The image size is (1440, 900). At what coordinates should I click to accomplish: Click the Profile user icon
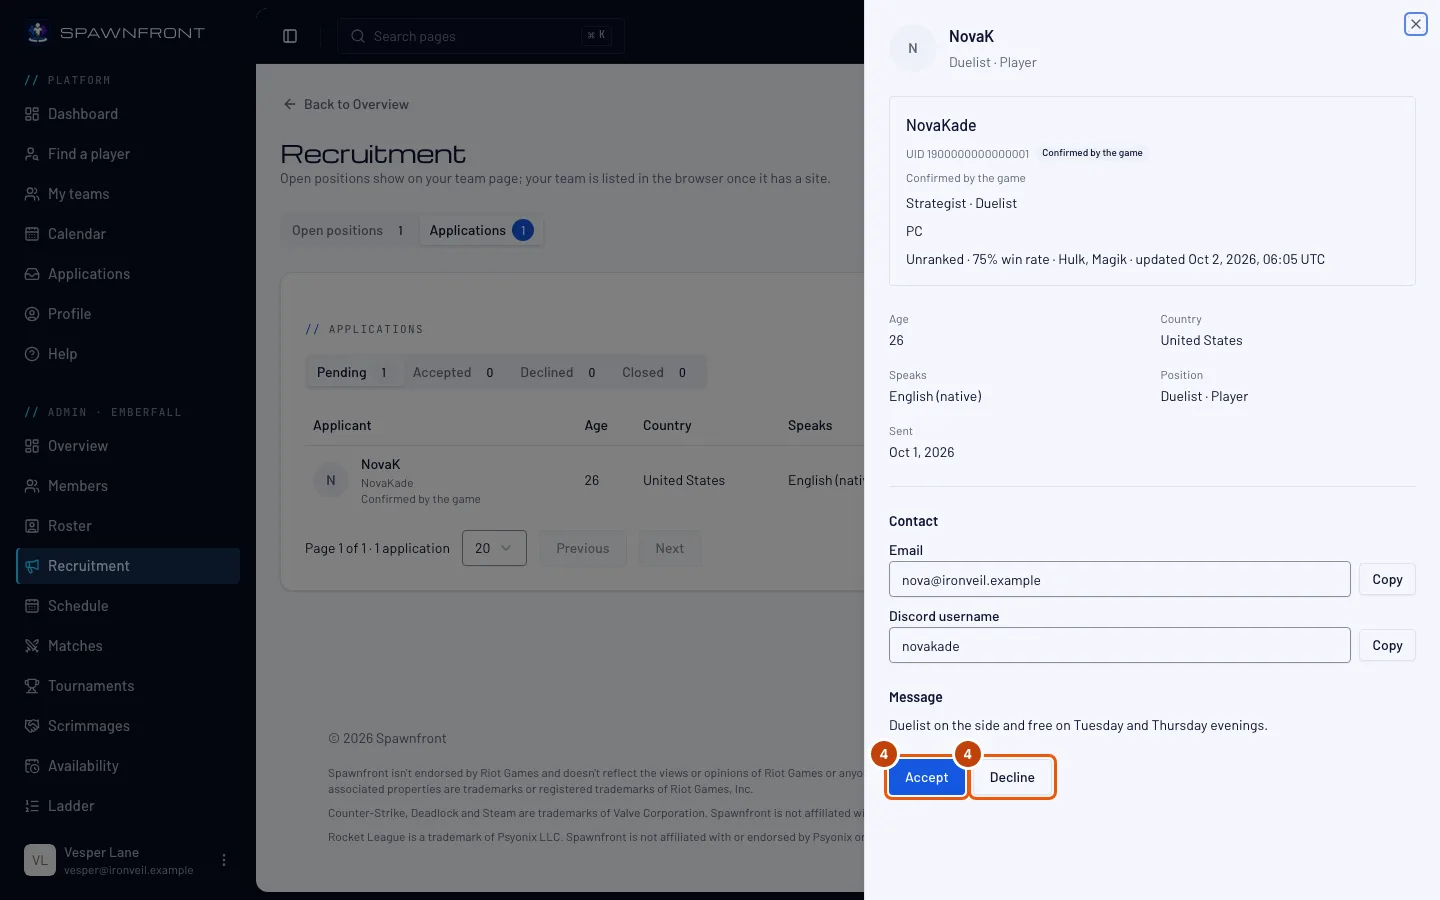coord(32,314)
